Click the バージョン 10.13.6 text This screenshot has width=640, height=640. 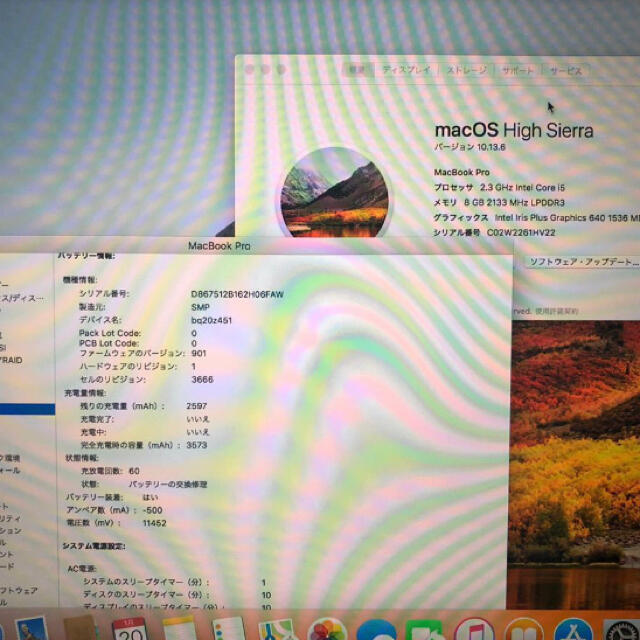point(470,147)
